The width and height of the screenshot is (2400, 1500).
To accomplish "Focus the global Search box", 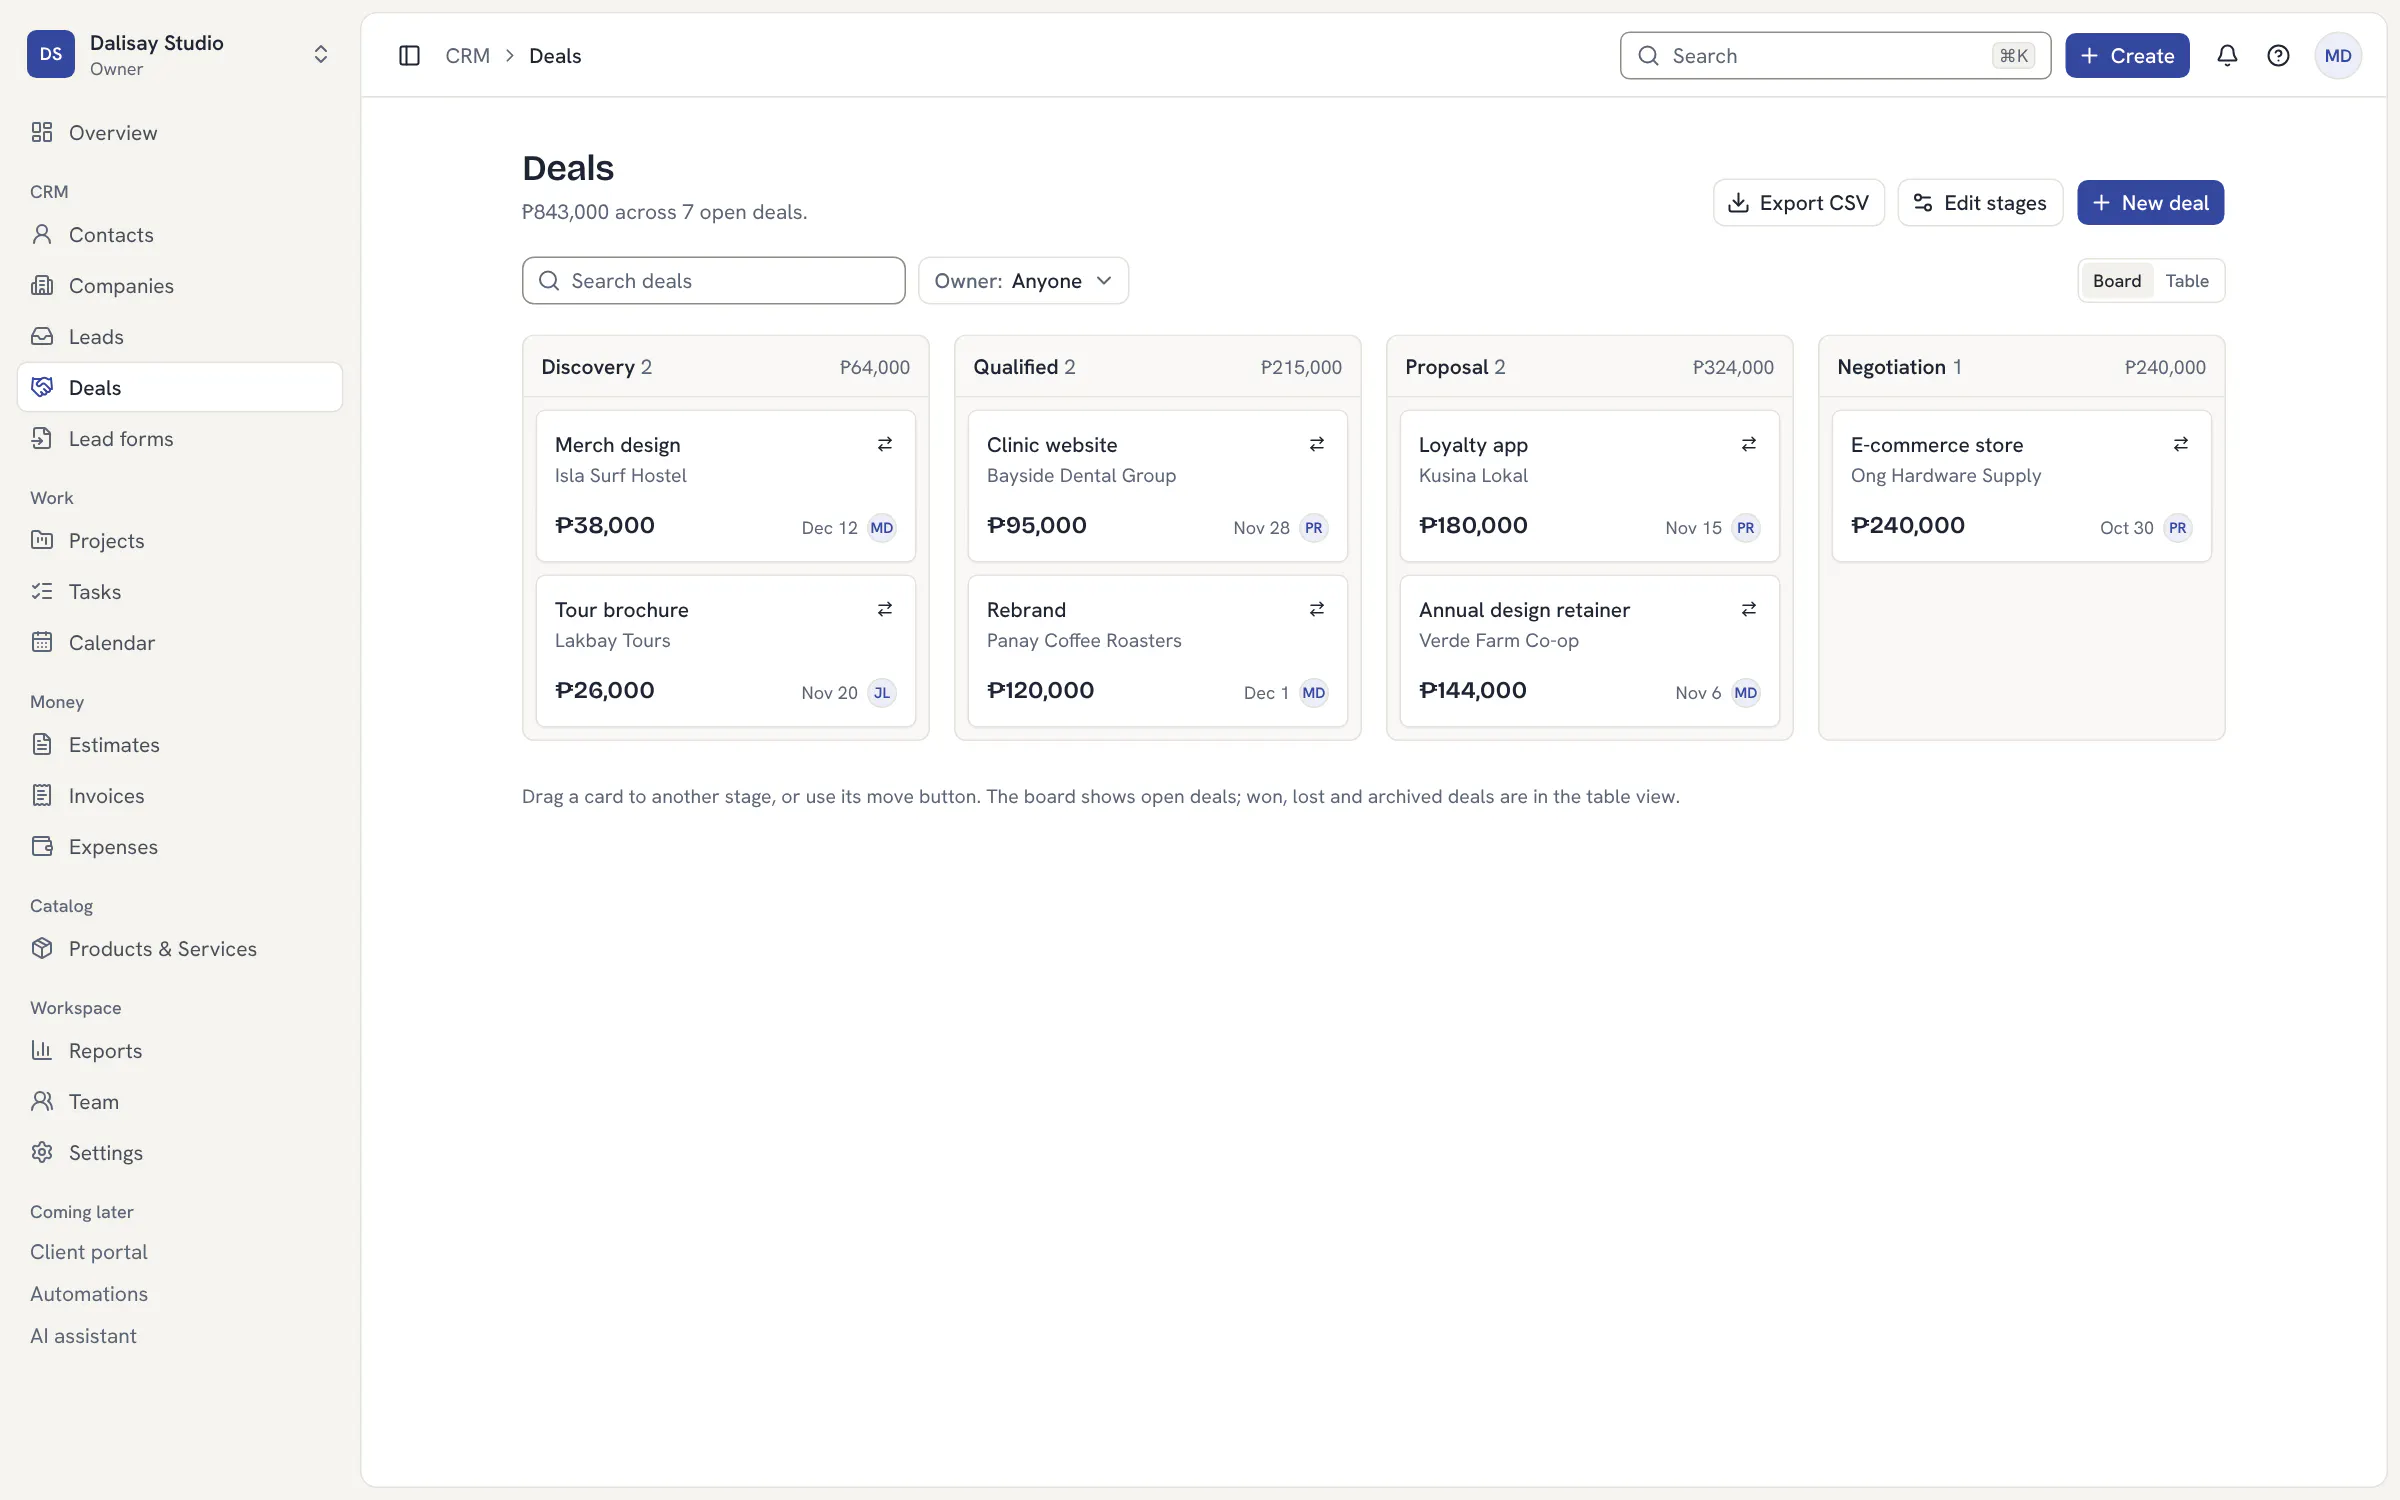I will tap(1835, 56).
